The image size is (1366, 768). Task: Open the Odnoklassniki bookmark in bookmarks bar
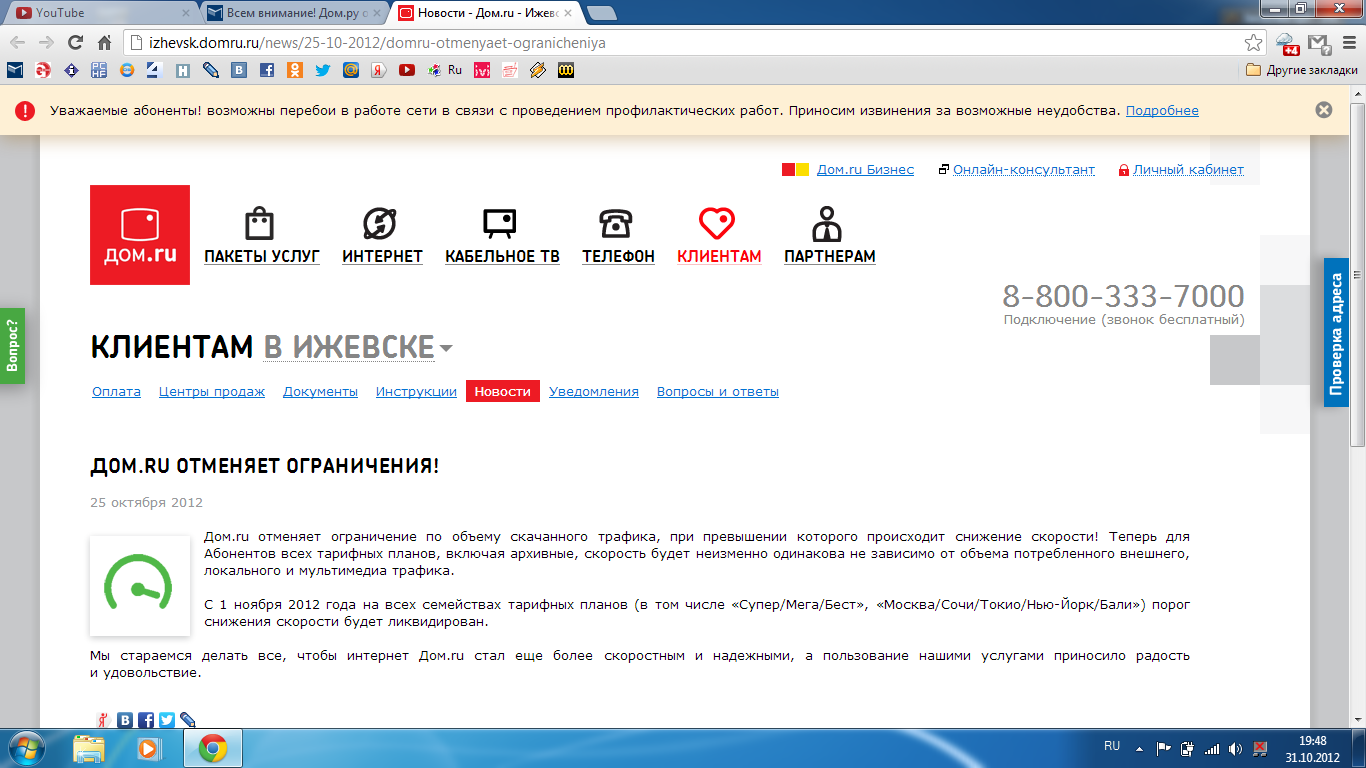point(295,70)
